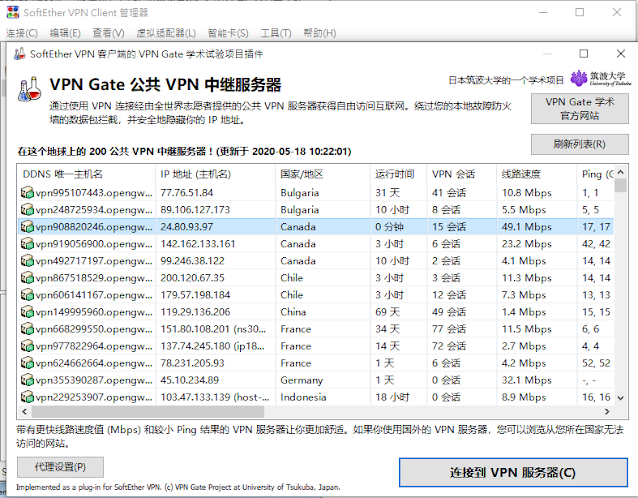The width and height of the screenshot is (638, 498).
Task: Click 刷新列表(R) to refresh servers
Action: (x=579, y=144)
